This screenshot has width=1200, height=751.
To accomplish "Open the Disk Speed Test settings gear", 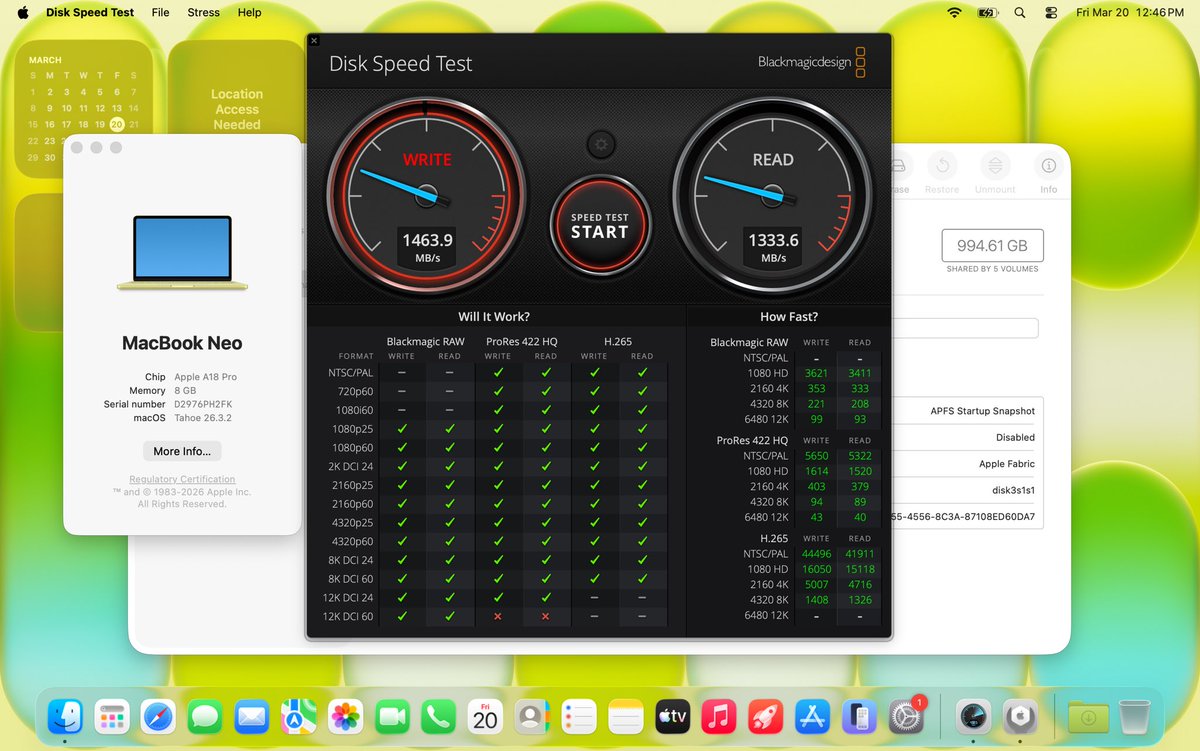I will pyautogui.click(x=600, y=144).
